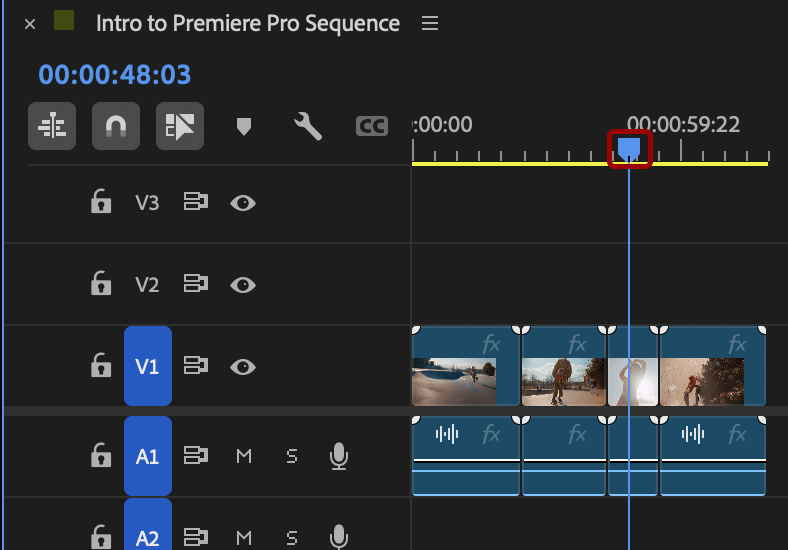Click the CC captions button
This screenshot has width=788, height=550.
click(x=372, y=126)
